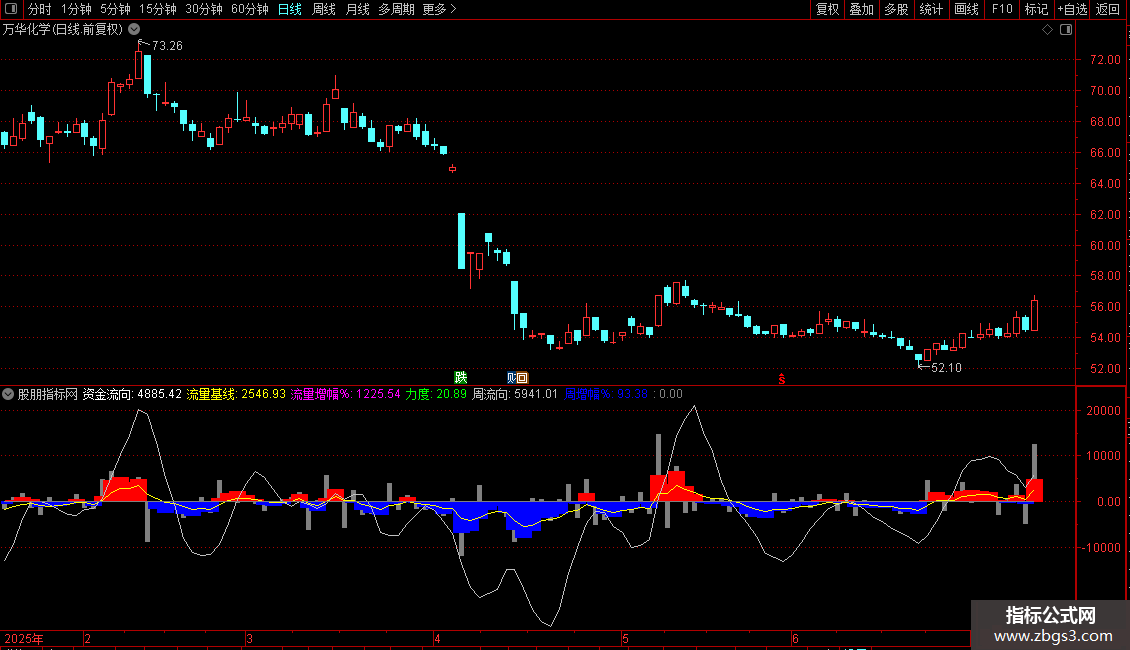Switch to the 周线 weekly chart
Image resolution: width=1130 pixels, height=650 pixels.
point(324,9)
